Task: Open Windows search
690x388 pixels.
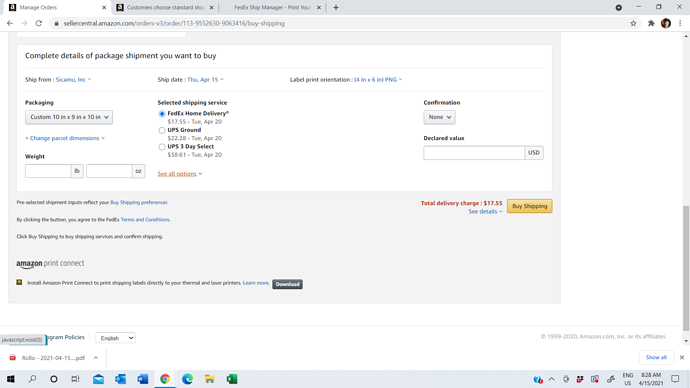Action: click(x=32, y=379)
